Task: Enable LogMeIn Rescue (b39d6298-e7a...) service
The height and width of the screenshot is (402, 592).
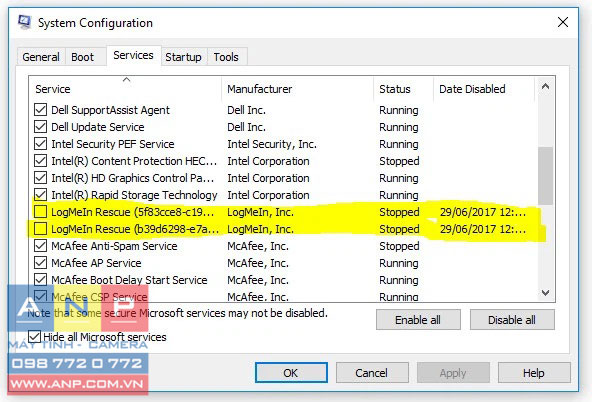Action: [x=40, y=229]
